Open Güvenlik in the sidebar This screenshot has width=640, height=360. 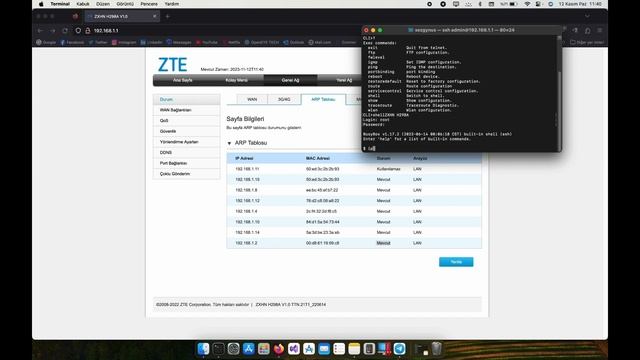click(187, 131)
